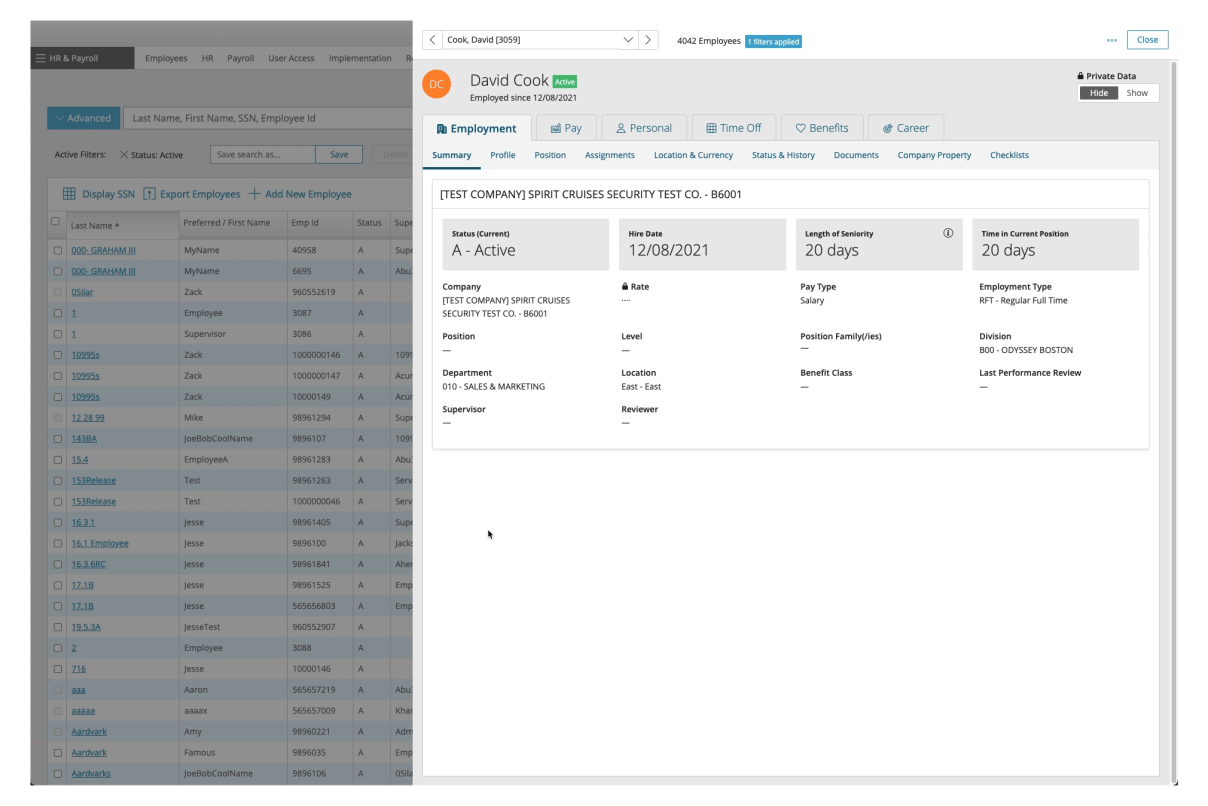
Task: Go to the previous employee record arrow
Action: pos(431,40)
